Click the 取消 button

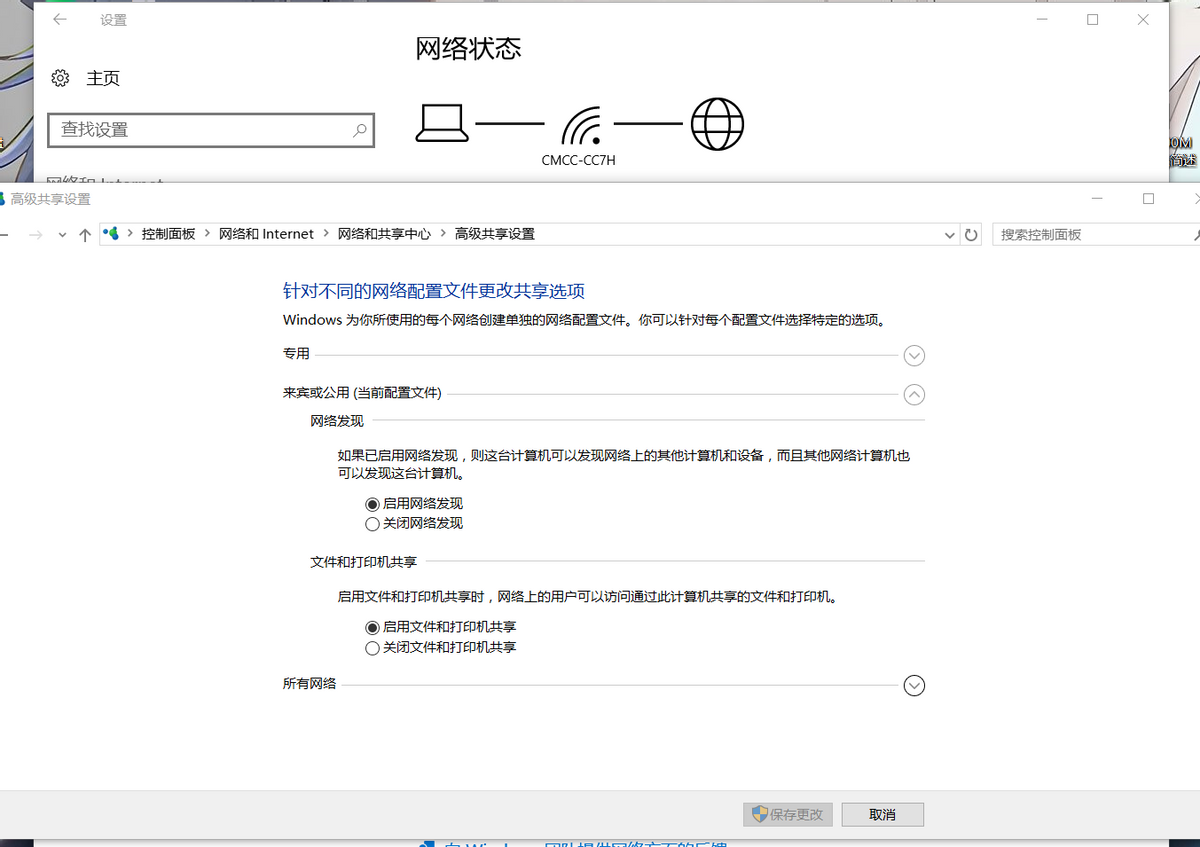[882, 814]
